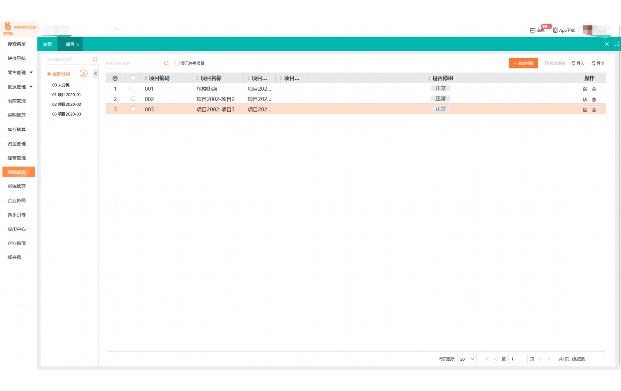Click the orange rabbit logo in header
The height and width of the screenshot is (391, 621).
[8, 27]
